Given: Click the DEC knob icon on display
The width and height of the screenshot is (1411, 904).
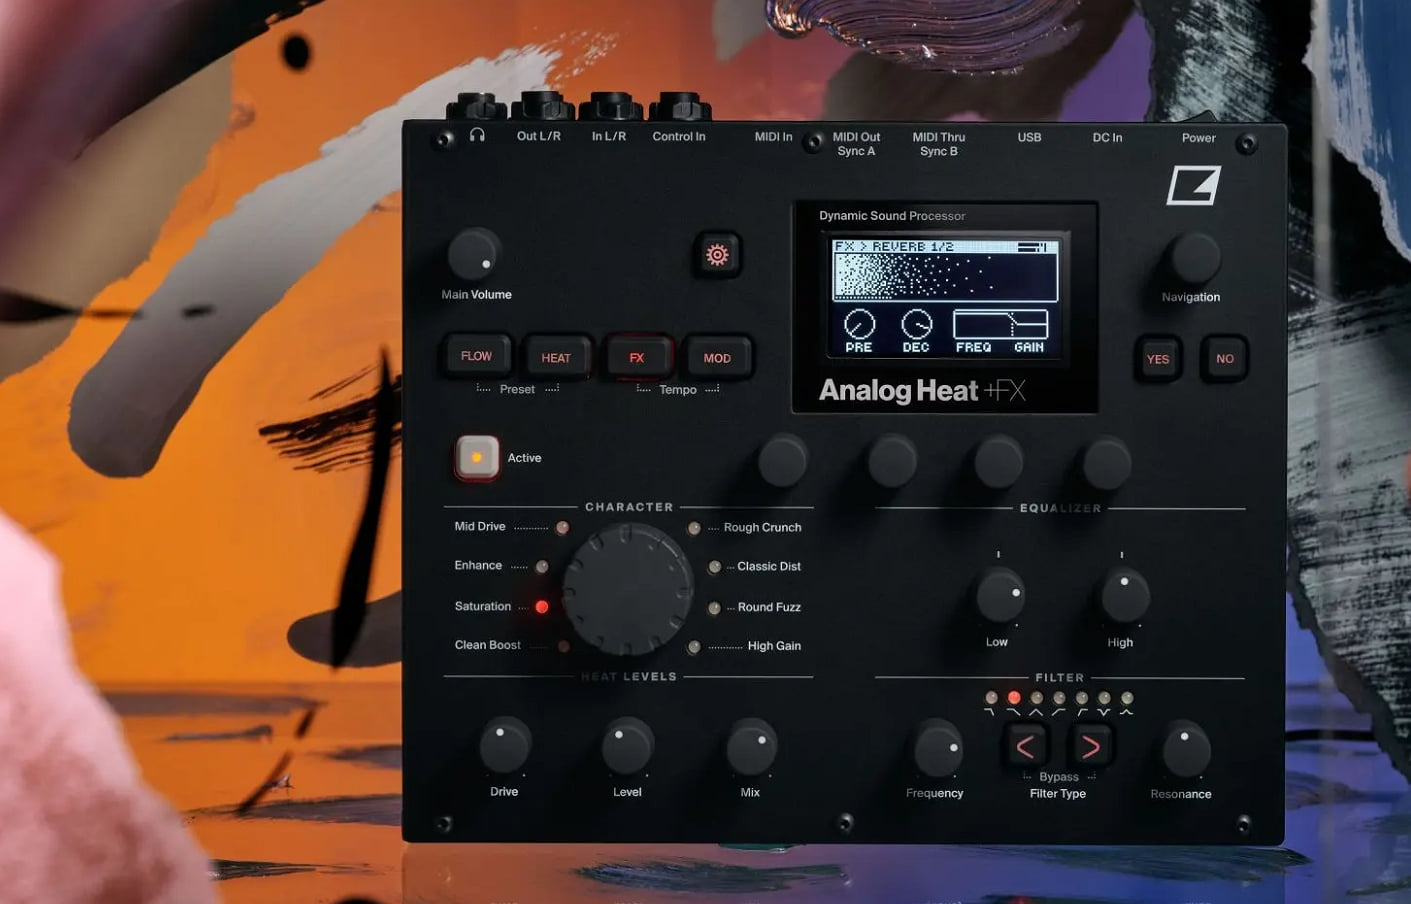Looking at the screenshot, I should [916, 324].
